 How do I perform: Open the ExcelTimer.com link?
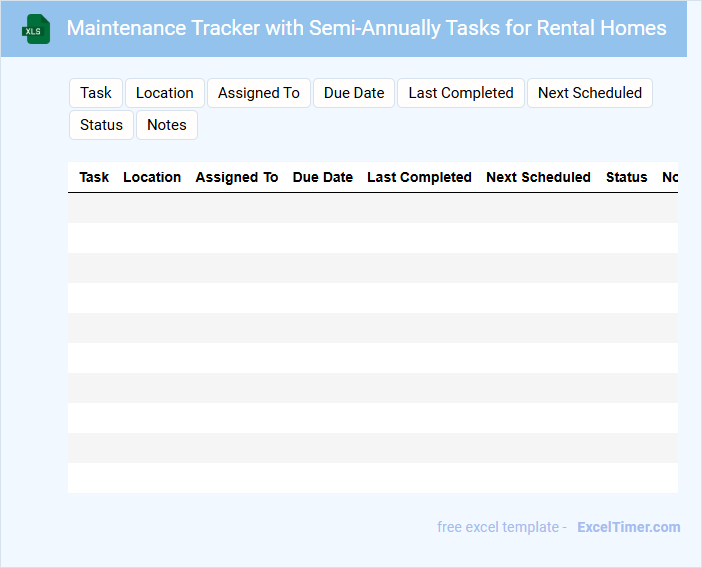[x=628, y=527]
